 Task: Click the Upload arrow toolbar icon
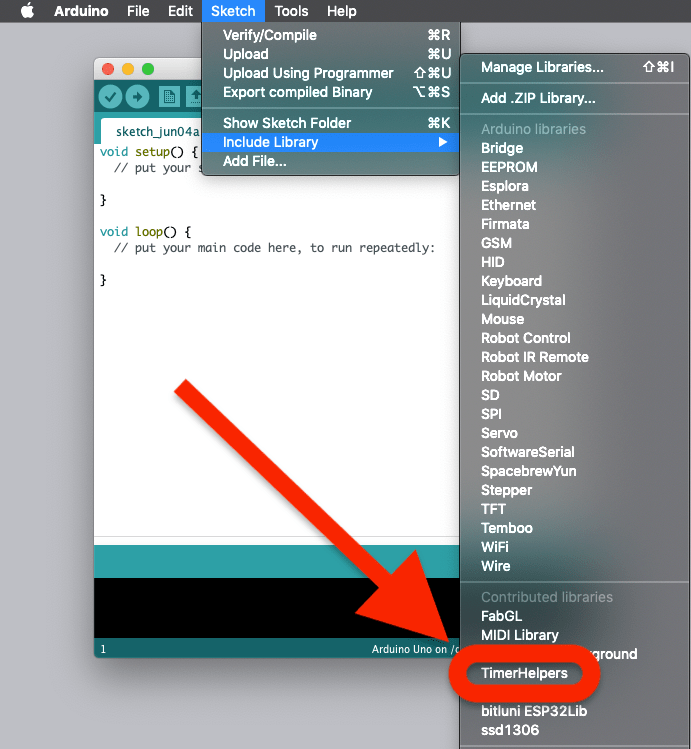tap(137, 97)
